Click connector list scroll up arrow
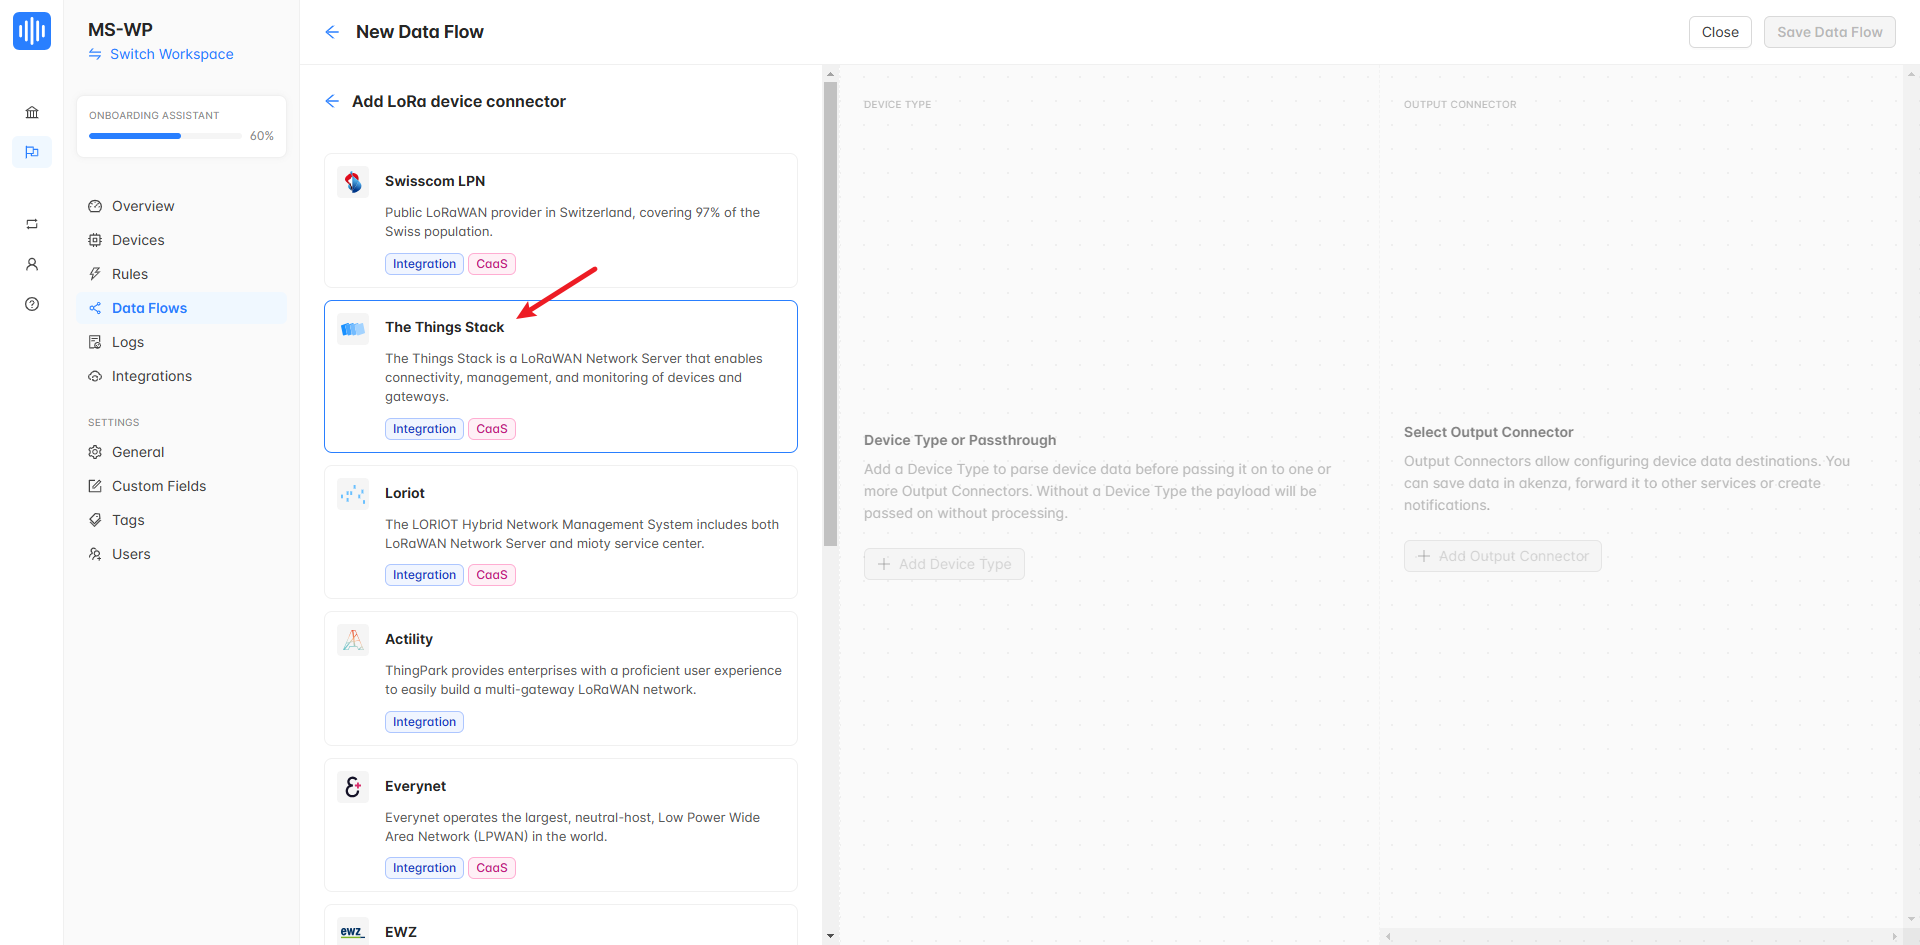 [830, 74]
